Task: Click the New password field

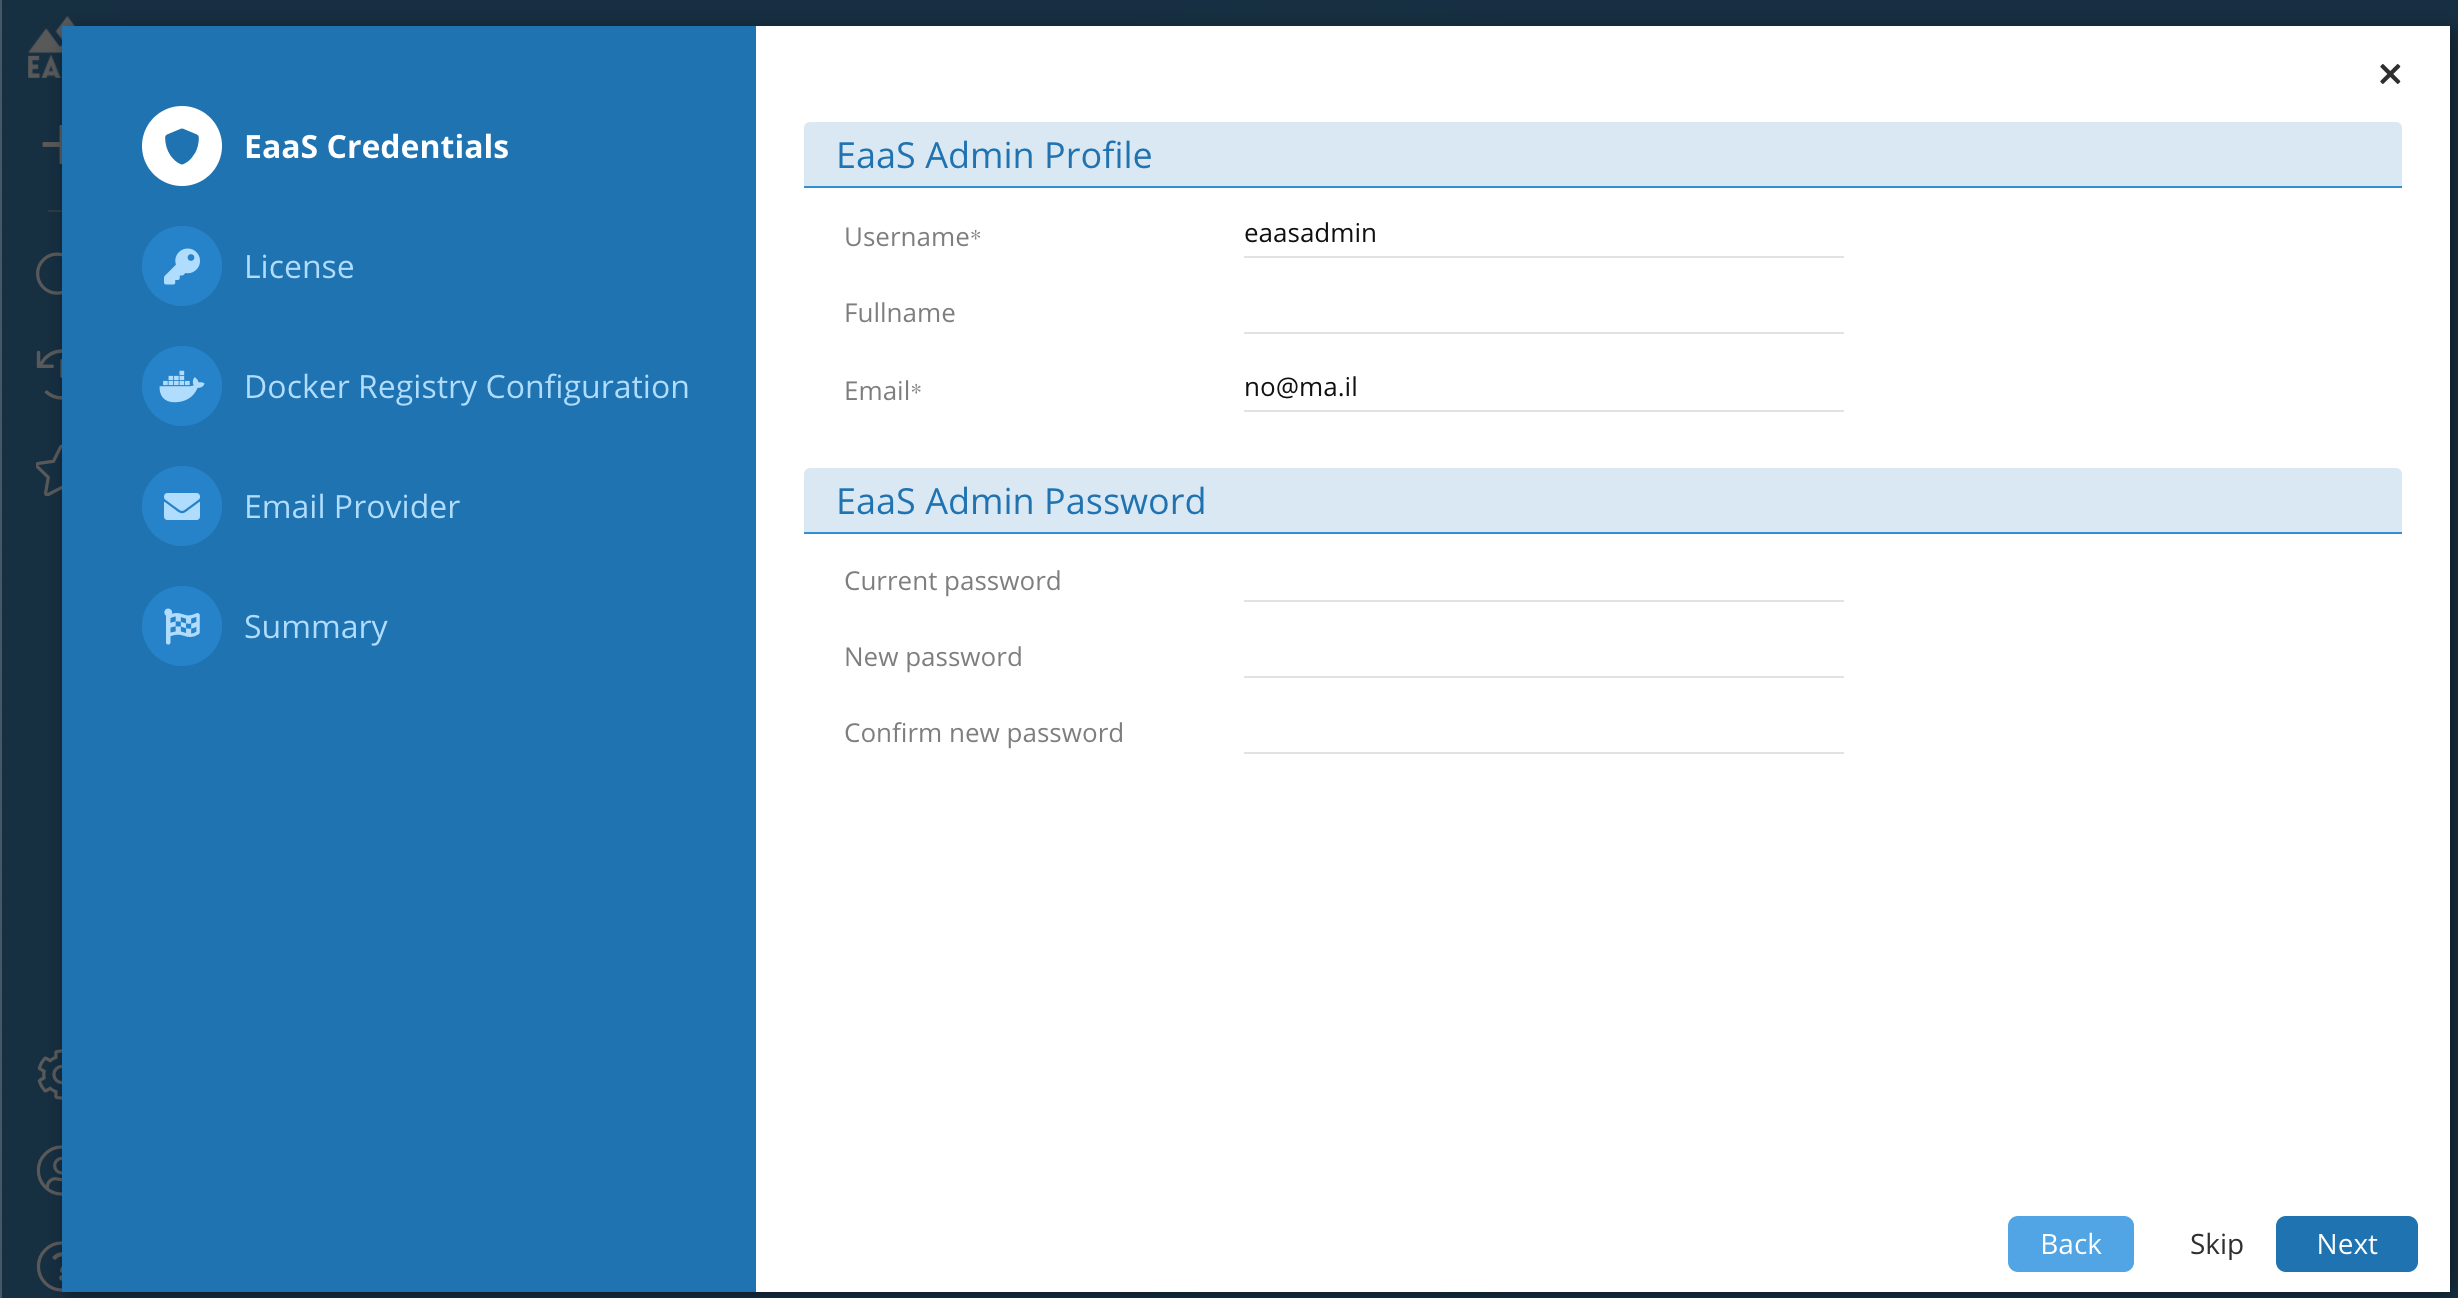Action: (1542, 655)
